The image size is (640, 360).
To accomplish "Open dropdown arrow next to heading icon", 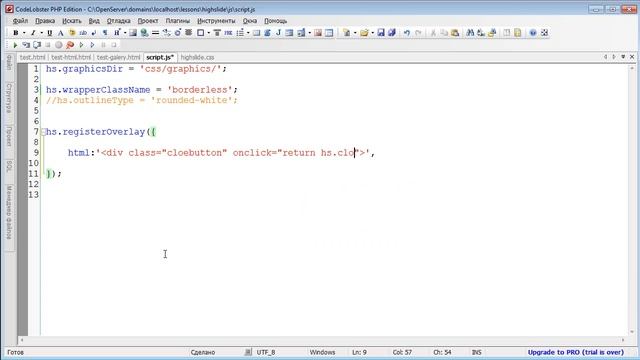I will [124, 33].
